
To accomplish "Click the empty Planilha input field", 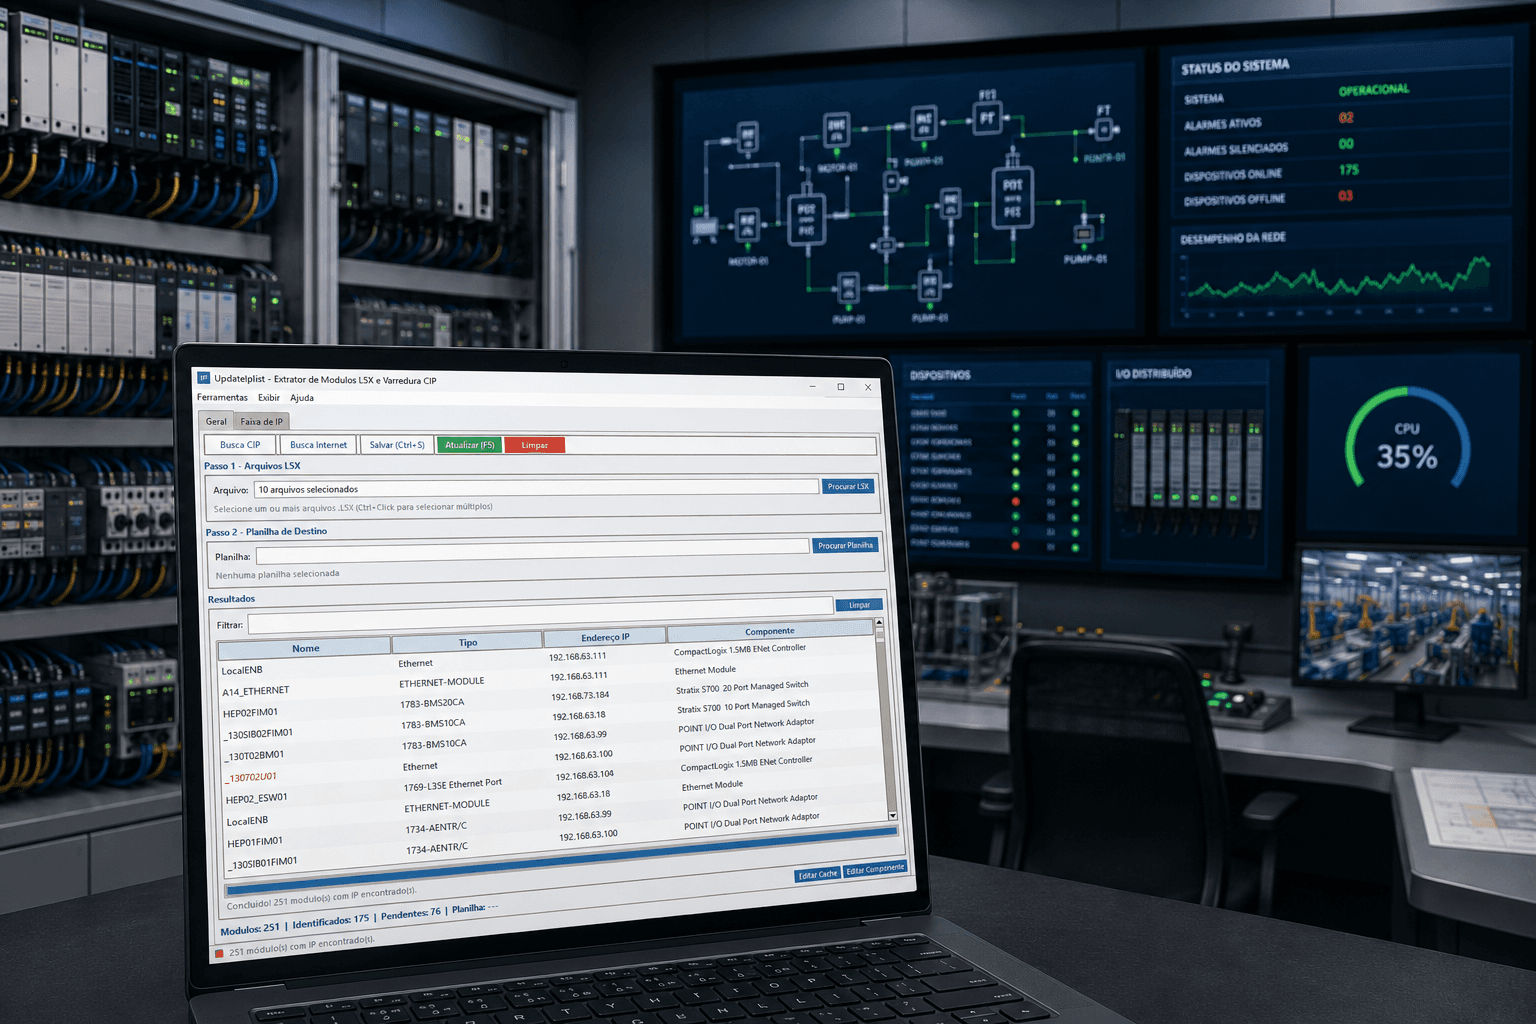I will coord(532,551).
